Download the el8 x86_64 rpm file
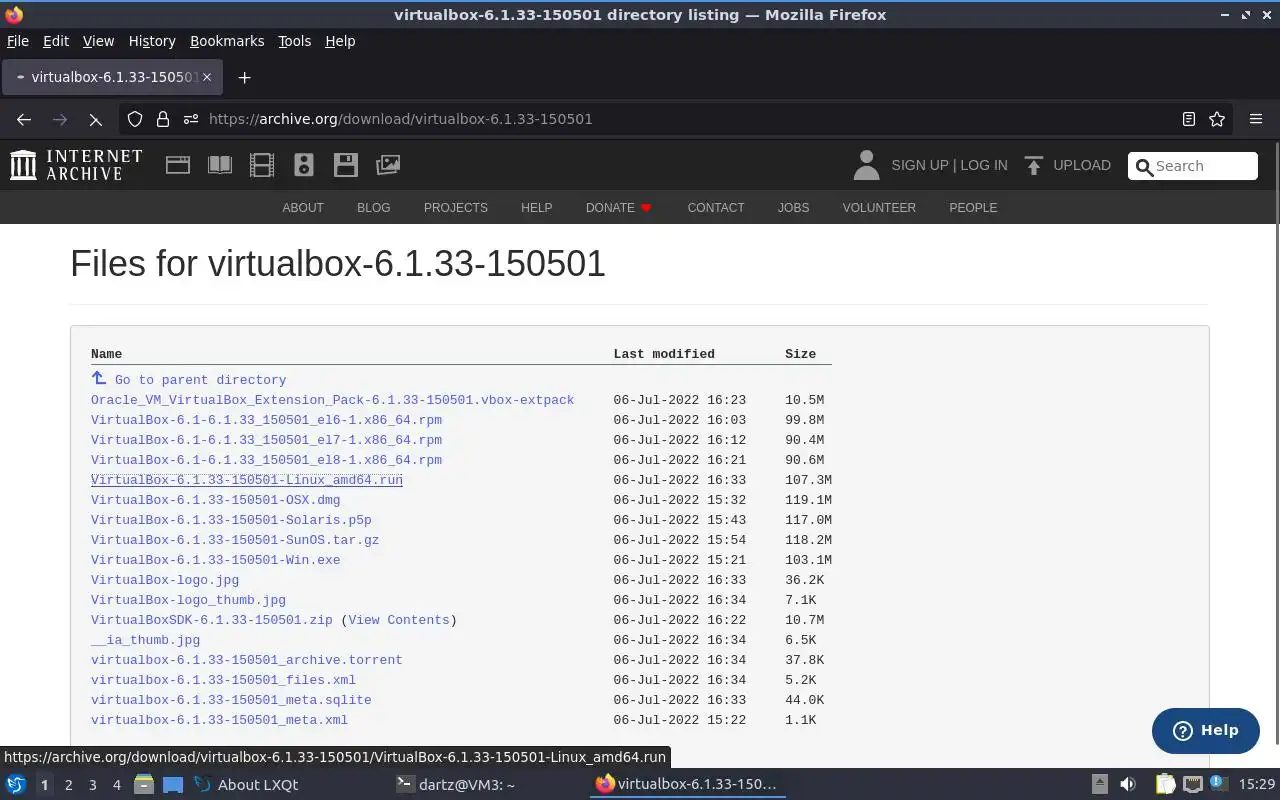 coord(266,460)
